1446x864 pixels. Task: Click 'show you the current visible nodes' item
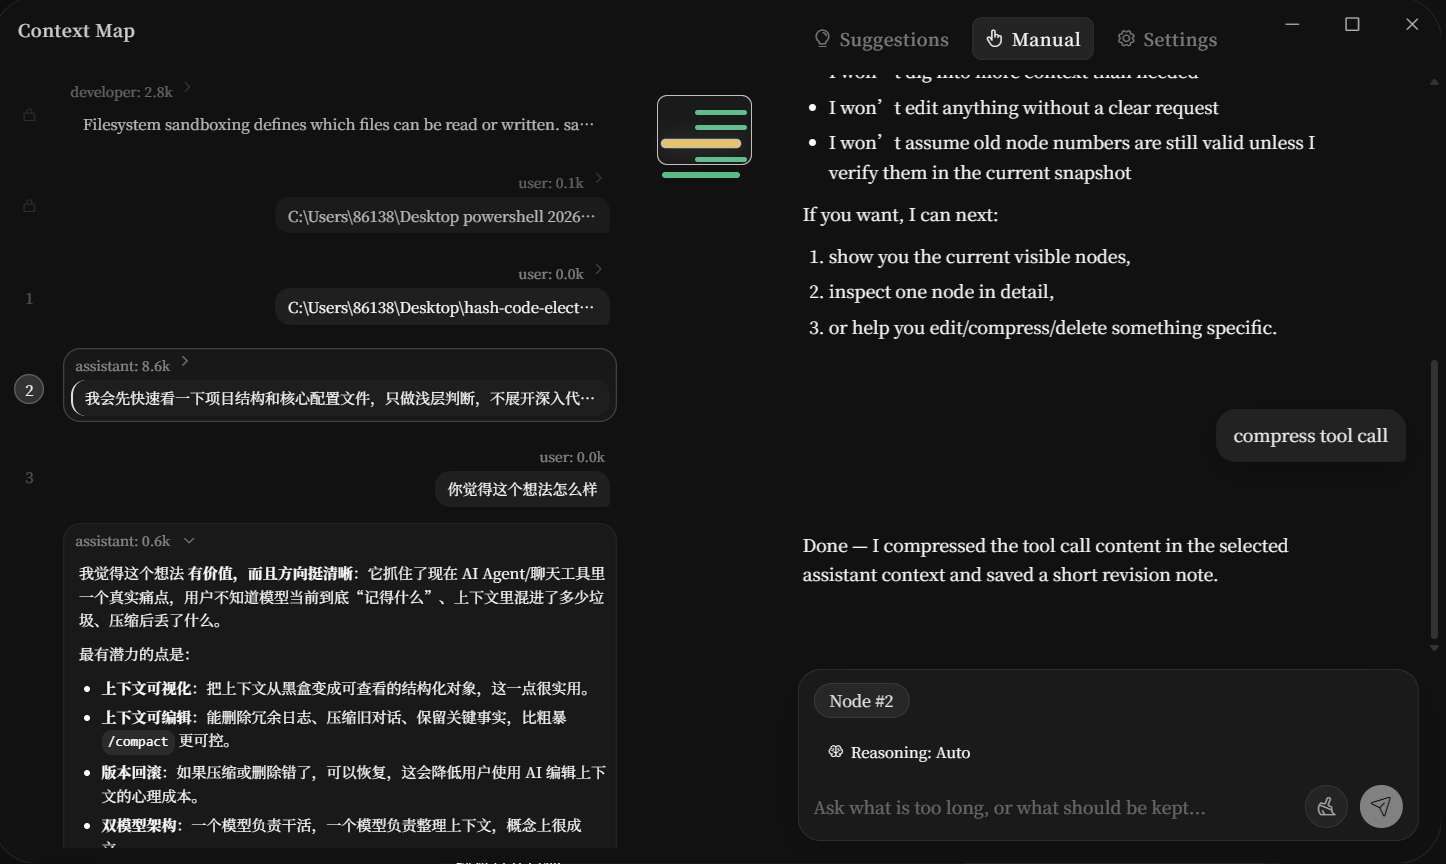[x=979, y=257]
